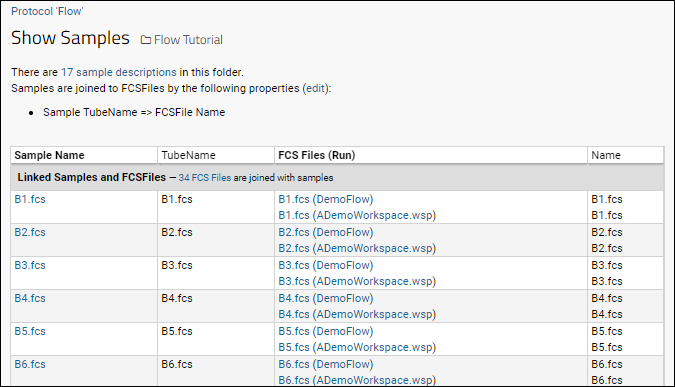Open the Protocol 'Flow' breadcrumb link
The width and height of the screenshot is (675, 387).
click(47, 11)
